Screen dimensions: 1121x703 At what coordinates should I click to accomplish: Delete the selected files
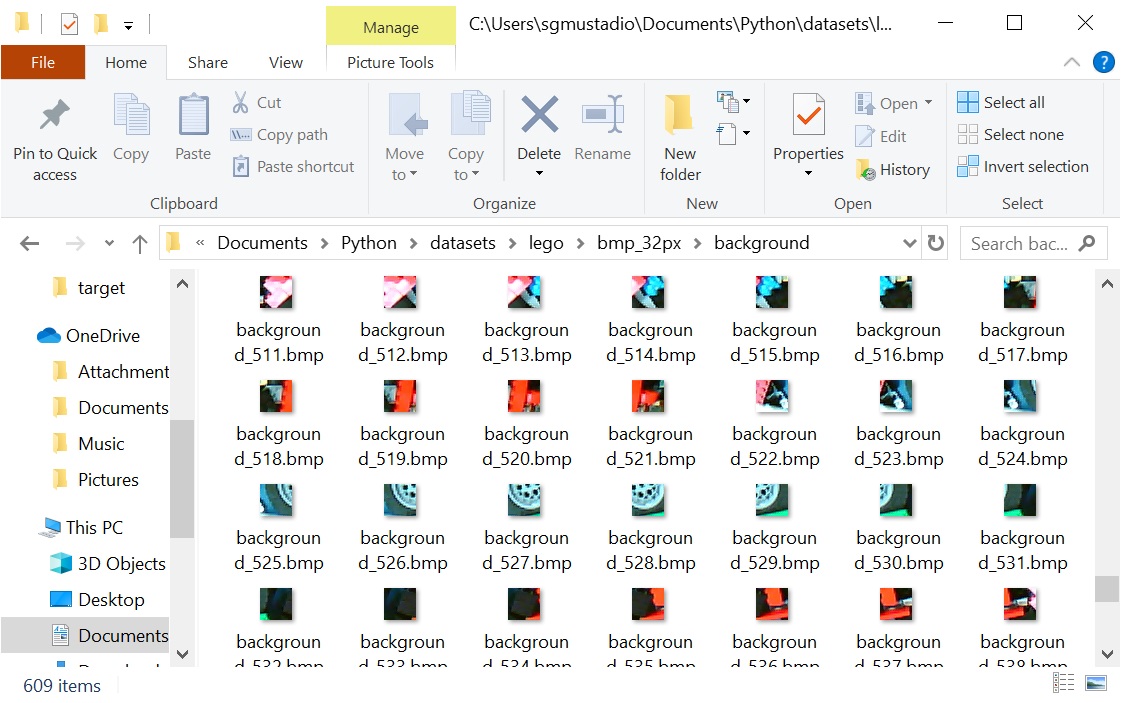point(538,125)
